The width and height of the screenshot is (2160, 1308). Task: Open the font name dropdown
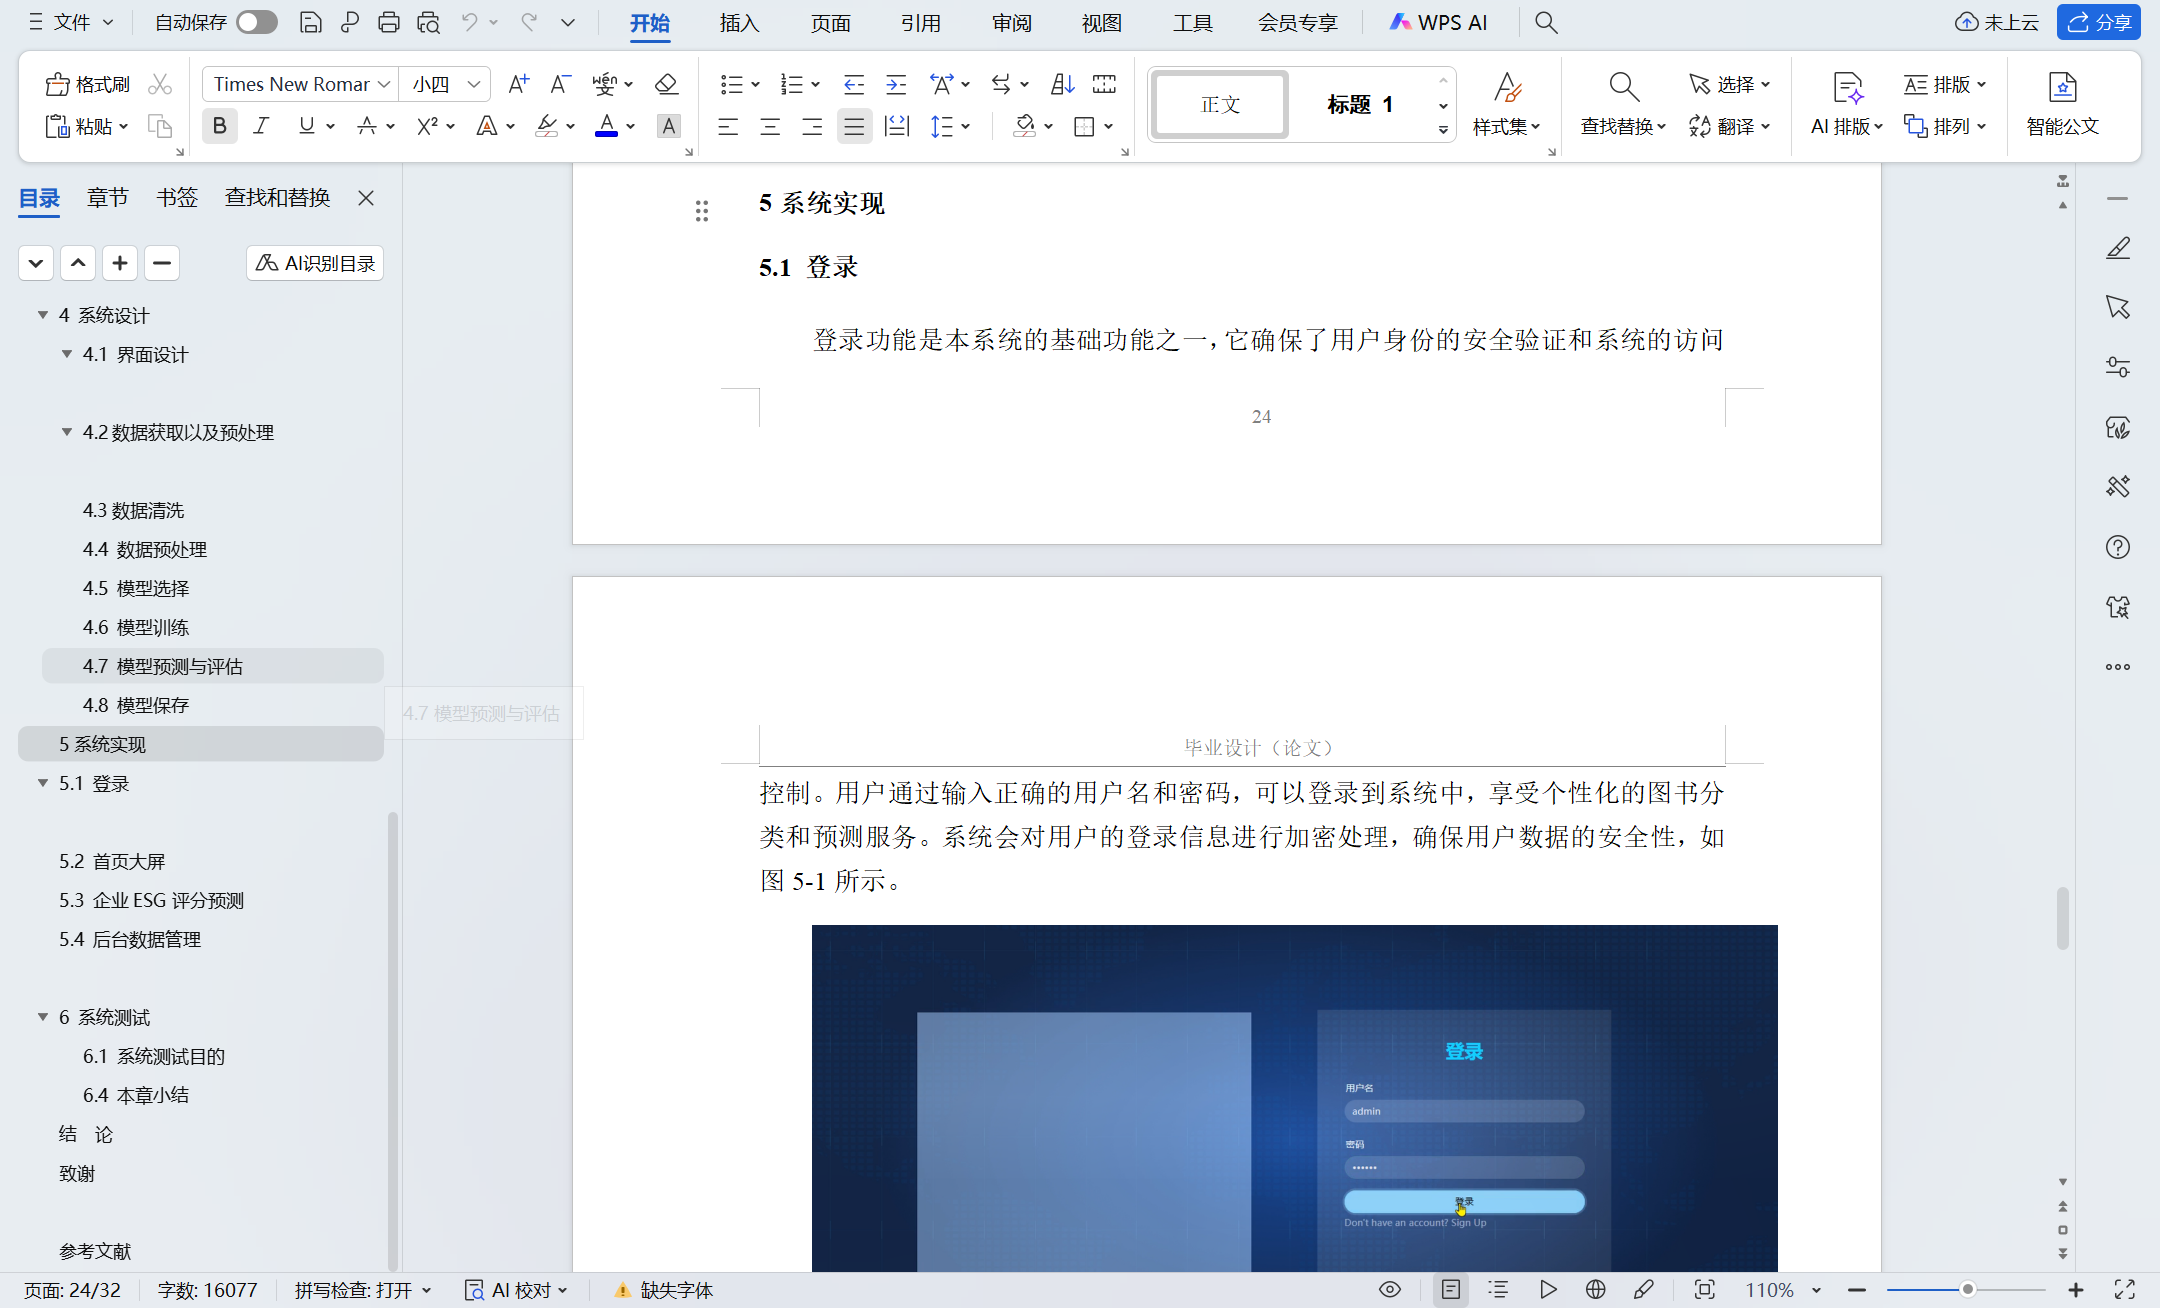(x=384, y=84)
